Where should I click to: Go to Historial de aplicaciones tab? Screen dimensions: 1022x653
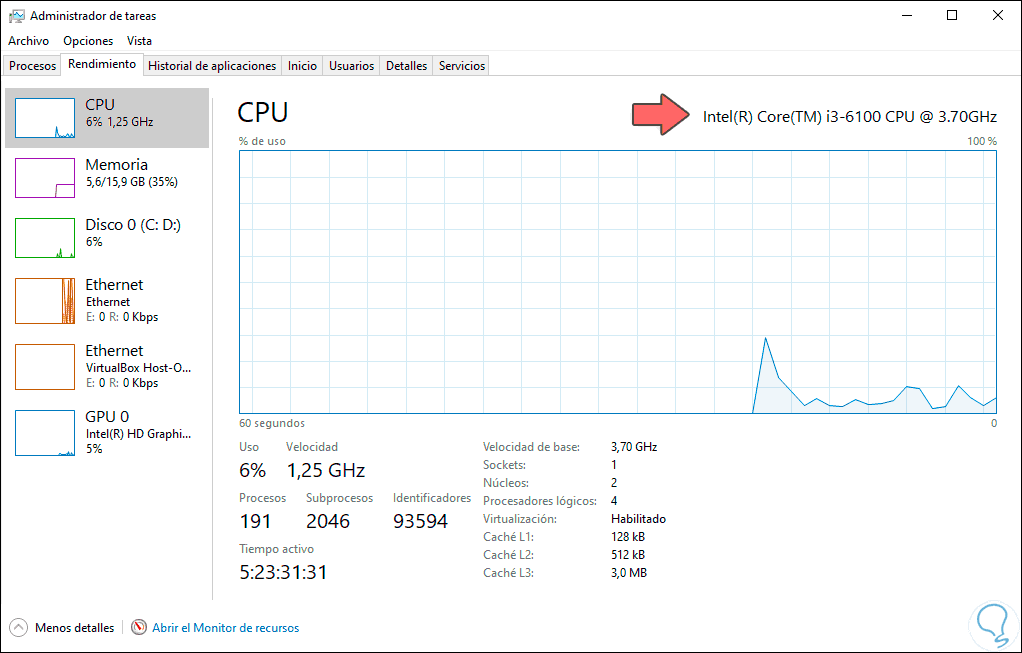pos(212,66)
